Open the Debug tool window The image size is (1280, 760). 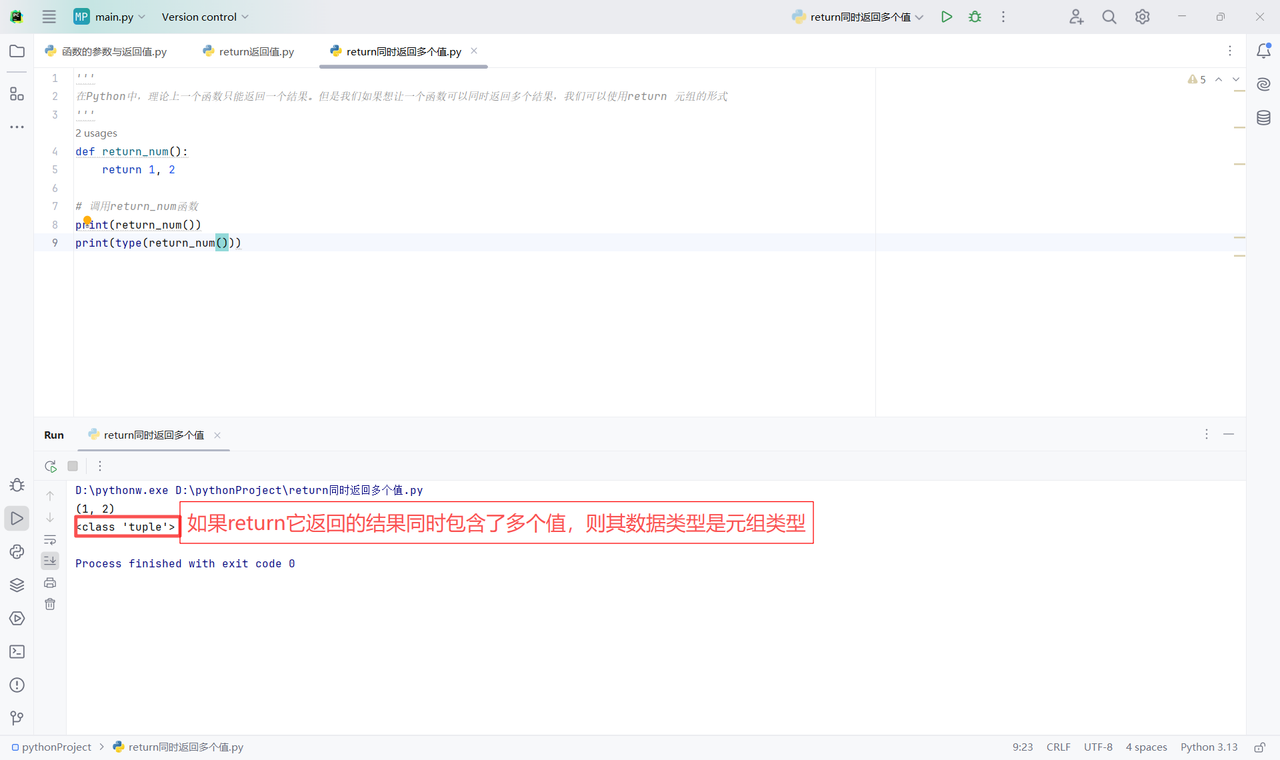(16, 485)
